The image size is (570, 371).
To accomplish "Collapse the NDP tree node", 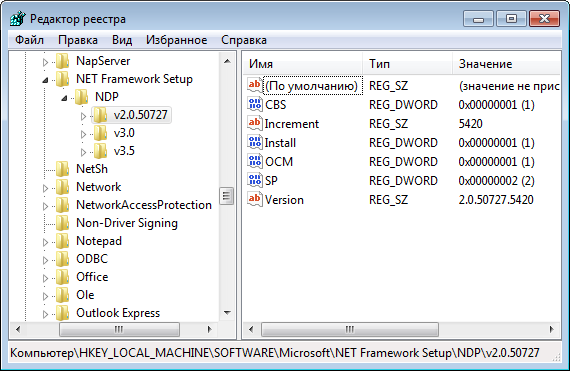I will 64,97.
